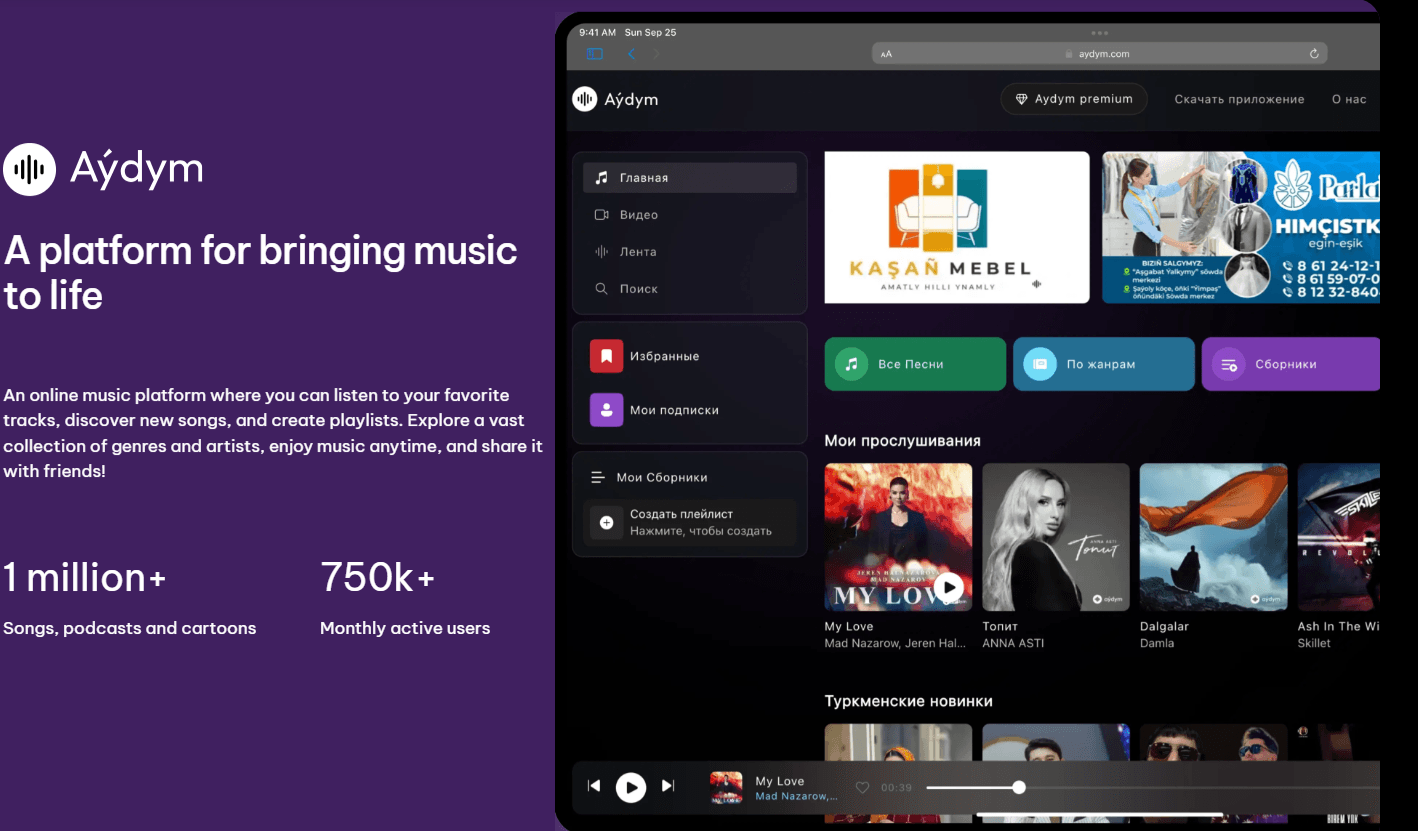Screen dimensions: 1418x831
Task: Click the My Love title under the cover
Action: tap(849, 626)
